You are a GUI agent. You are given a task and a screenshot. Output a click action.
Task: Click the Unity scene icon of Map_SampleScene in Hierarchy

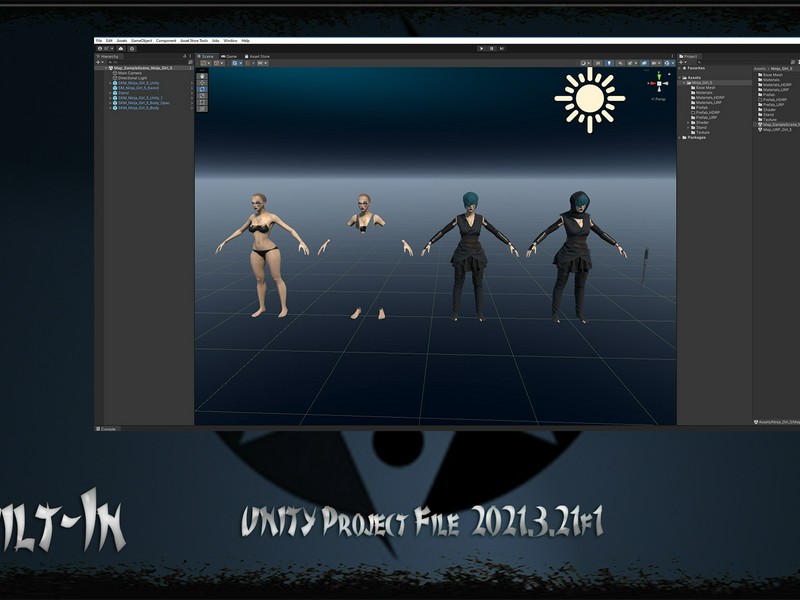tap(111, 68)
